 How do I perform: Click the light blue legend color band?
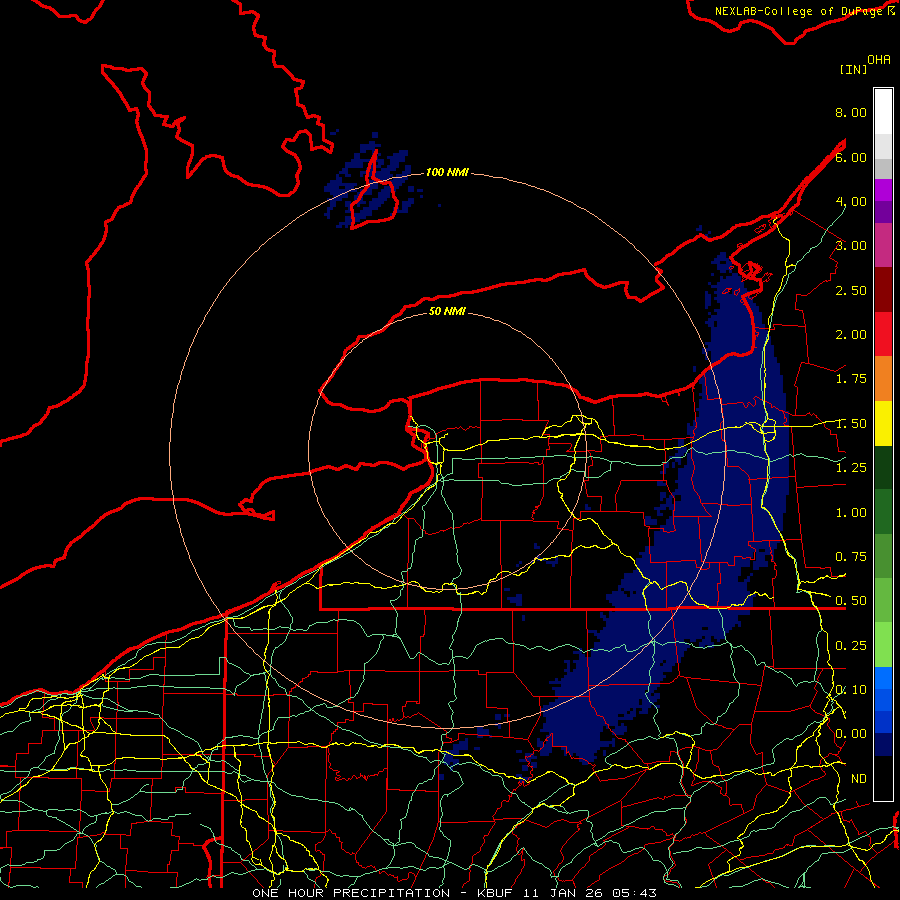883,678
